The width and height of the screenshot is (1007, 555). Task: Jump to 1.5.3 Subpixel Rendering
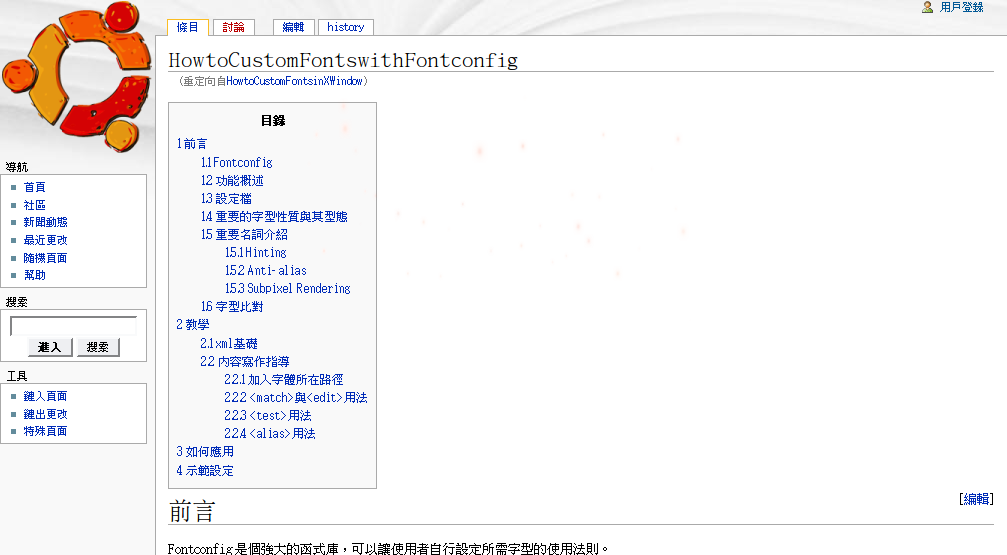(x=288, y=288)
